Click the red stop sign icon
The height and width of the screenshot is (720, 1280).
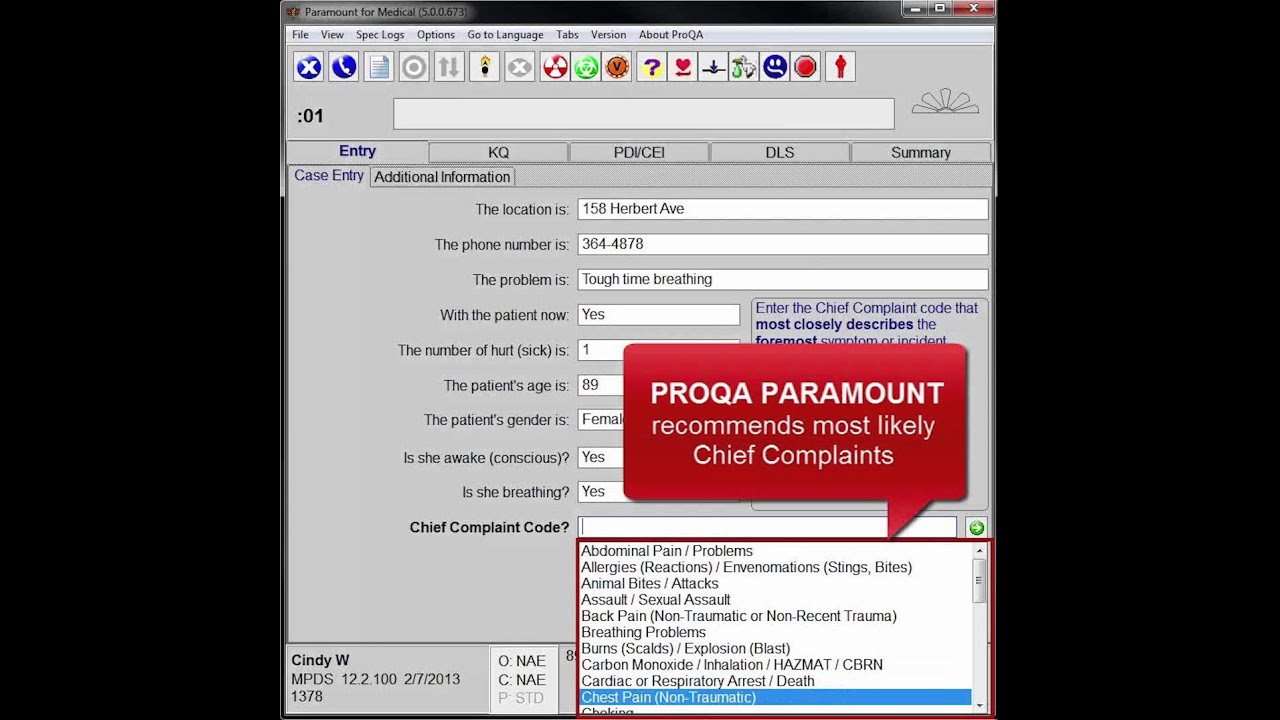(x=805, y=67)
